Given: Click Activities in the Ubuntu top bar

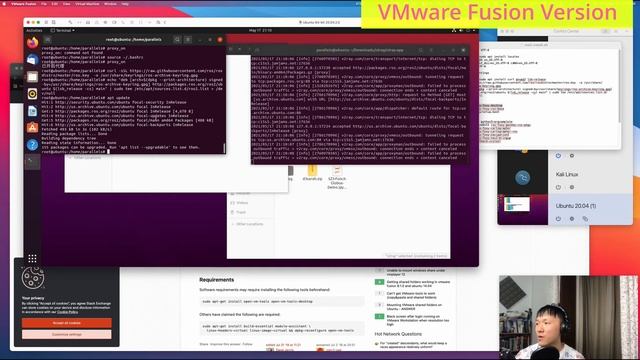Looking at the screenshot, I should tap(34, 30).
